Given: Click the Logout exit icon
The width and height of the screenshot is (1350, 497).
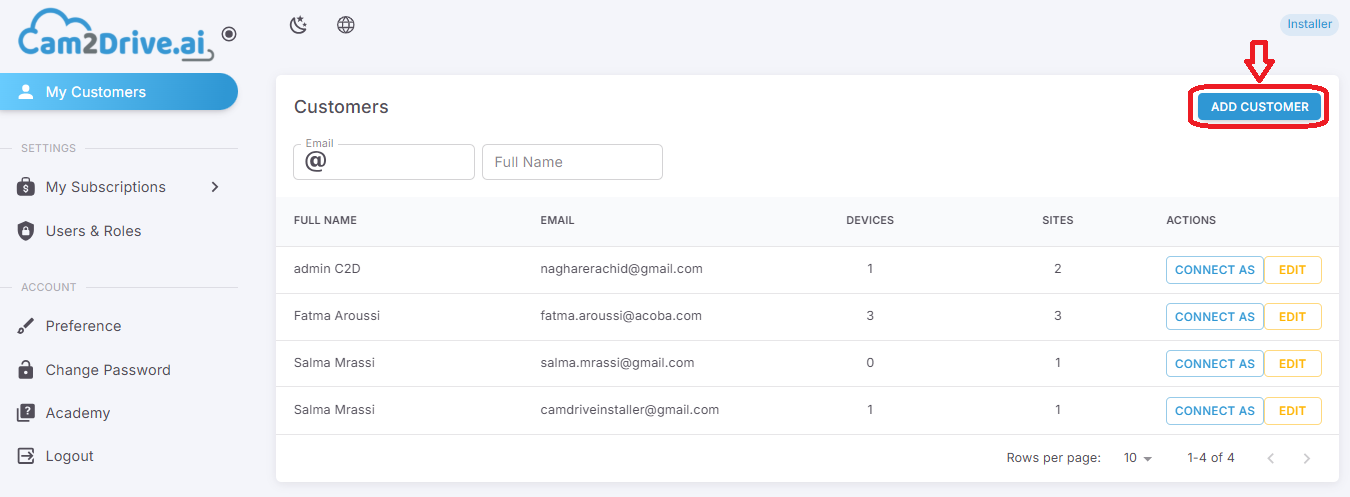Looking at the screenshot, I should [27, 456].
